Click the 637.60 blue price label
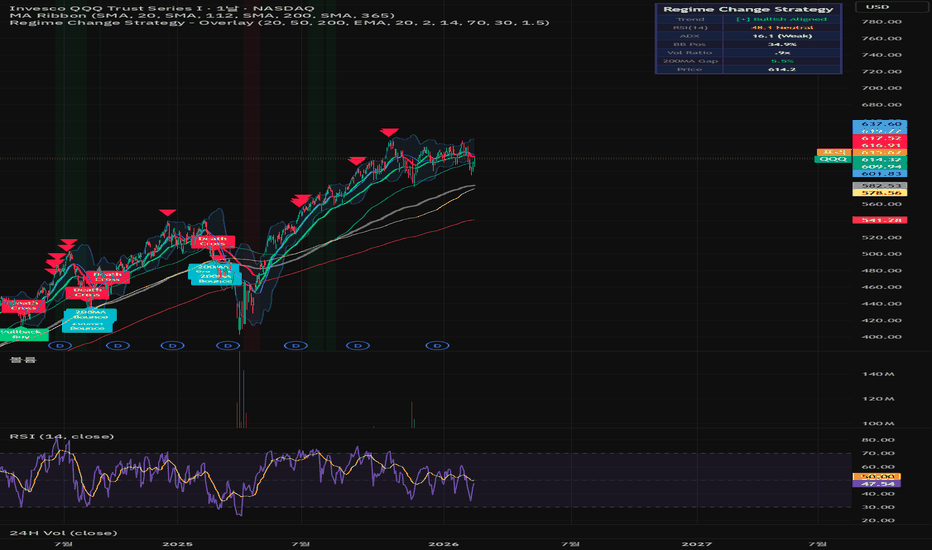 [x=880, y=124]
